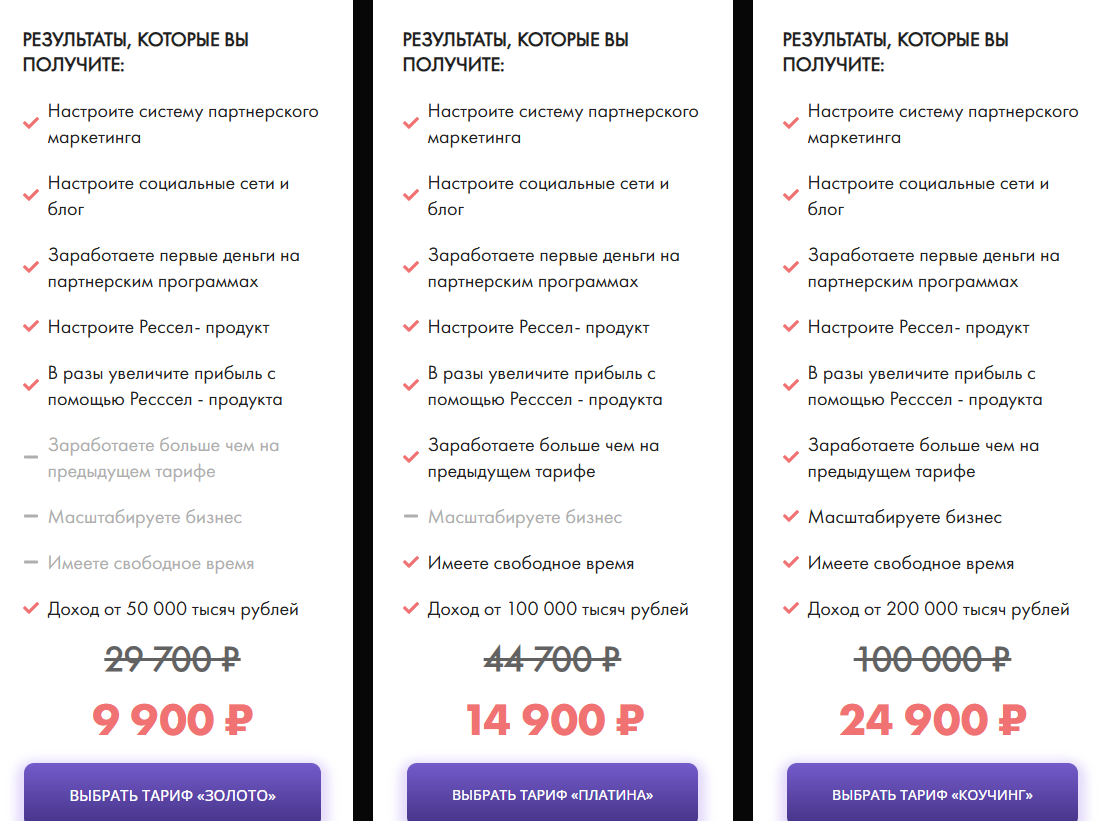Click gray dash beside «Имеете свободное время»

[31, 563]
